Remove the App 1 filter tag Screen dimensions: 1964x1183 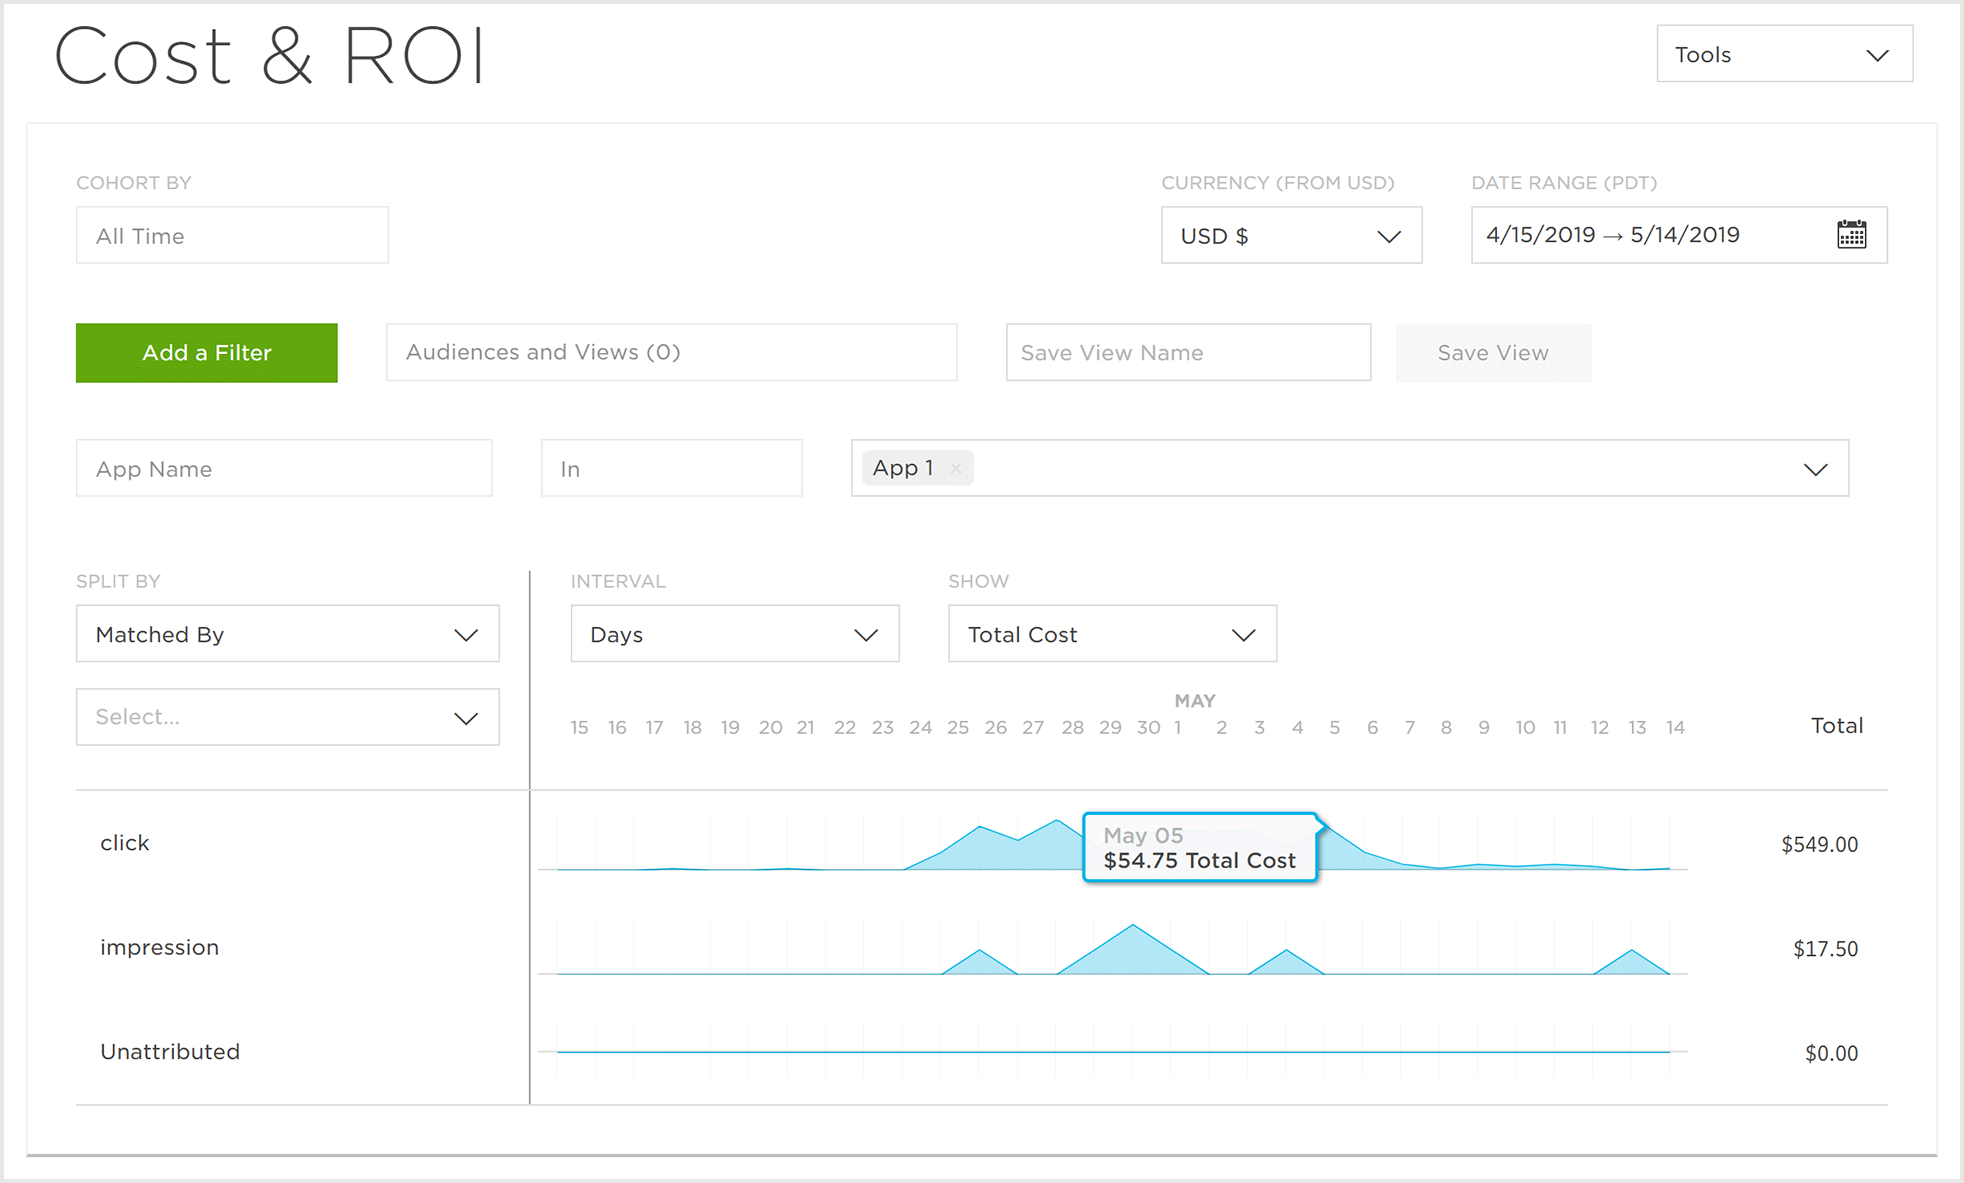(956, 468)
